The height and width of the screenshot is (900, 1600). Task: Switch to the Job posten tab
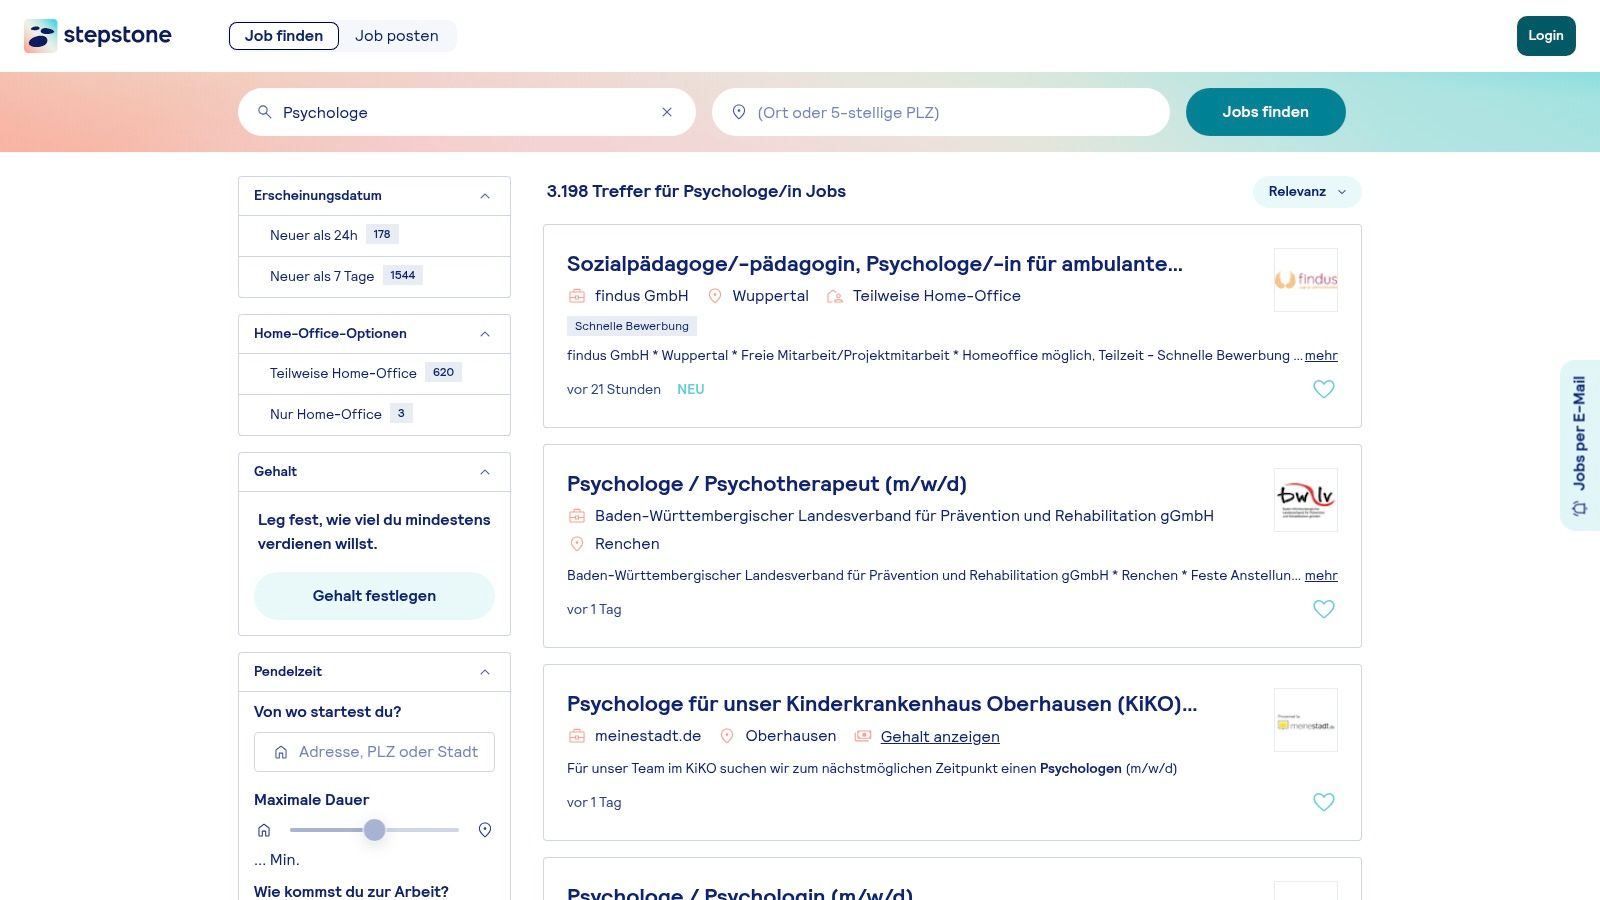[x=397, y=36]
